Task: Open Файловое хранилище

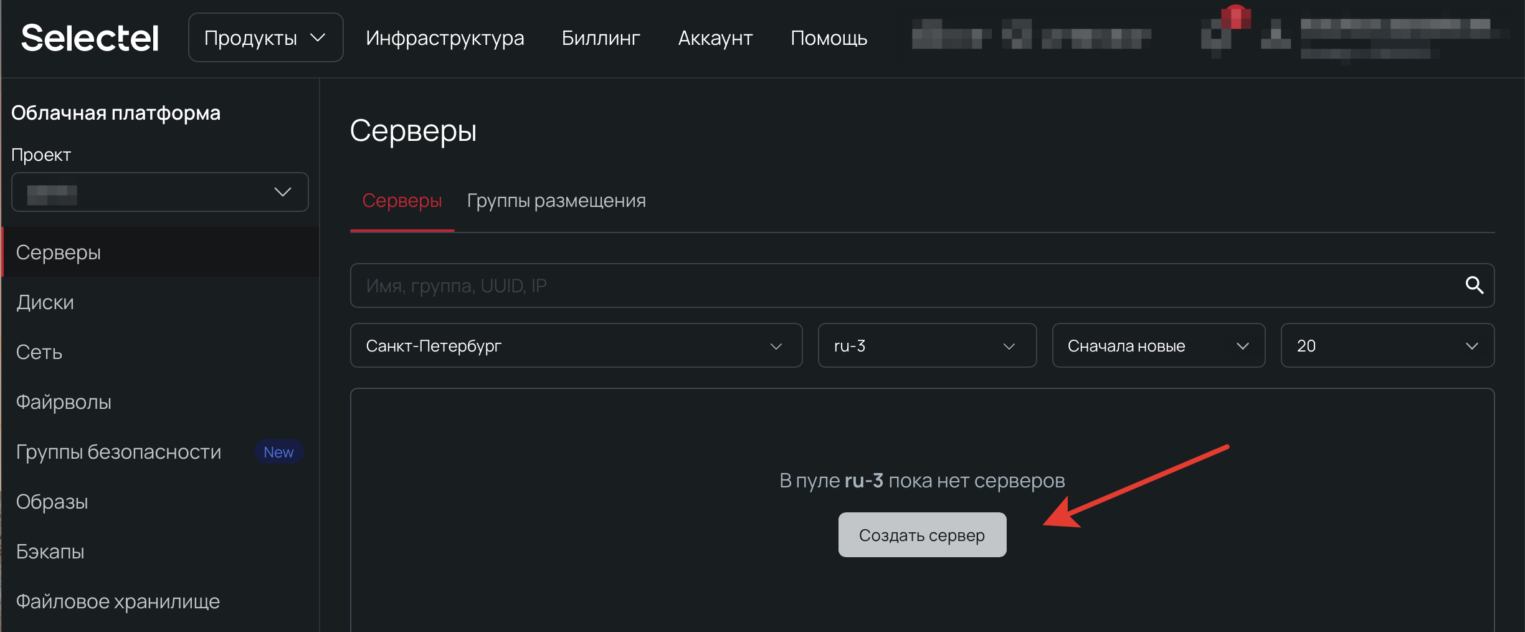Action: pos(117,601)
